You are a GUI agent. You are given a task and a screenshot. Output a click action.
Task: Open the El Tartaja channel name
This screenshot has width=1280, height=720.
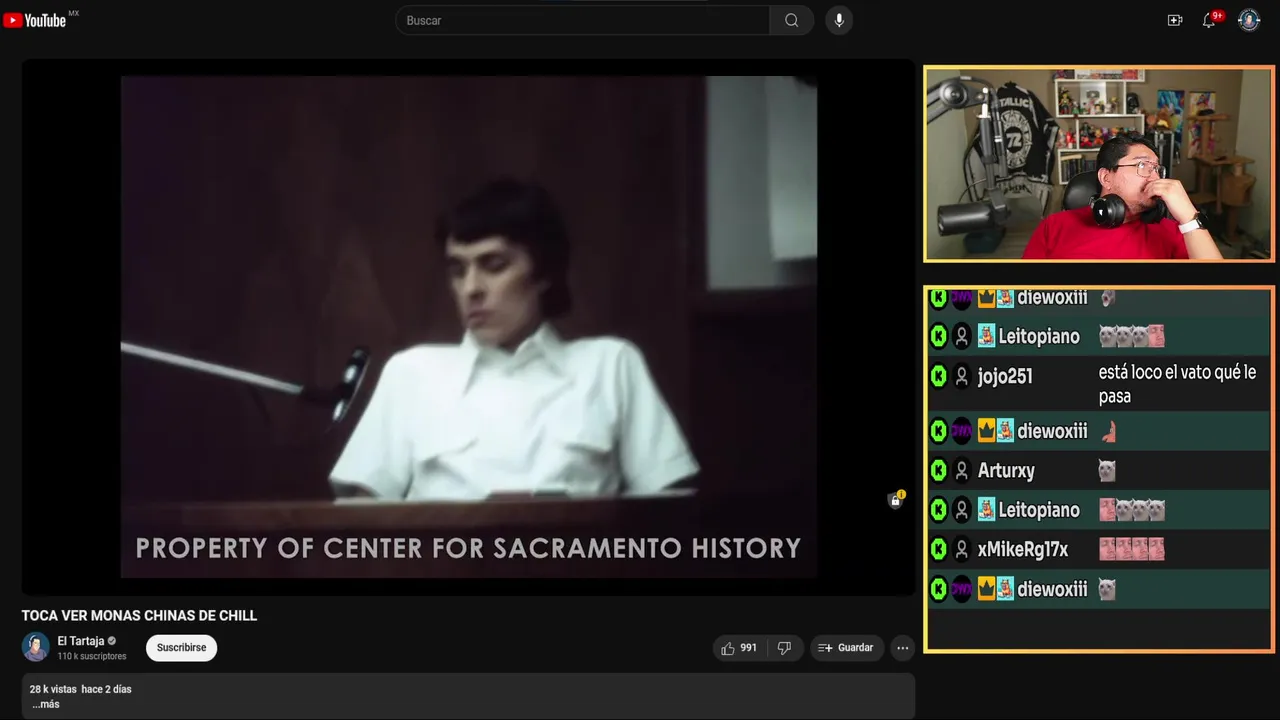click(x=81, y=641)
